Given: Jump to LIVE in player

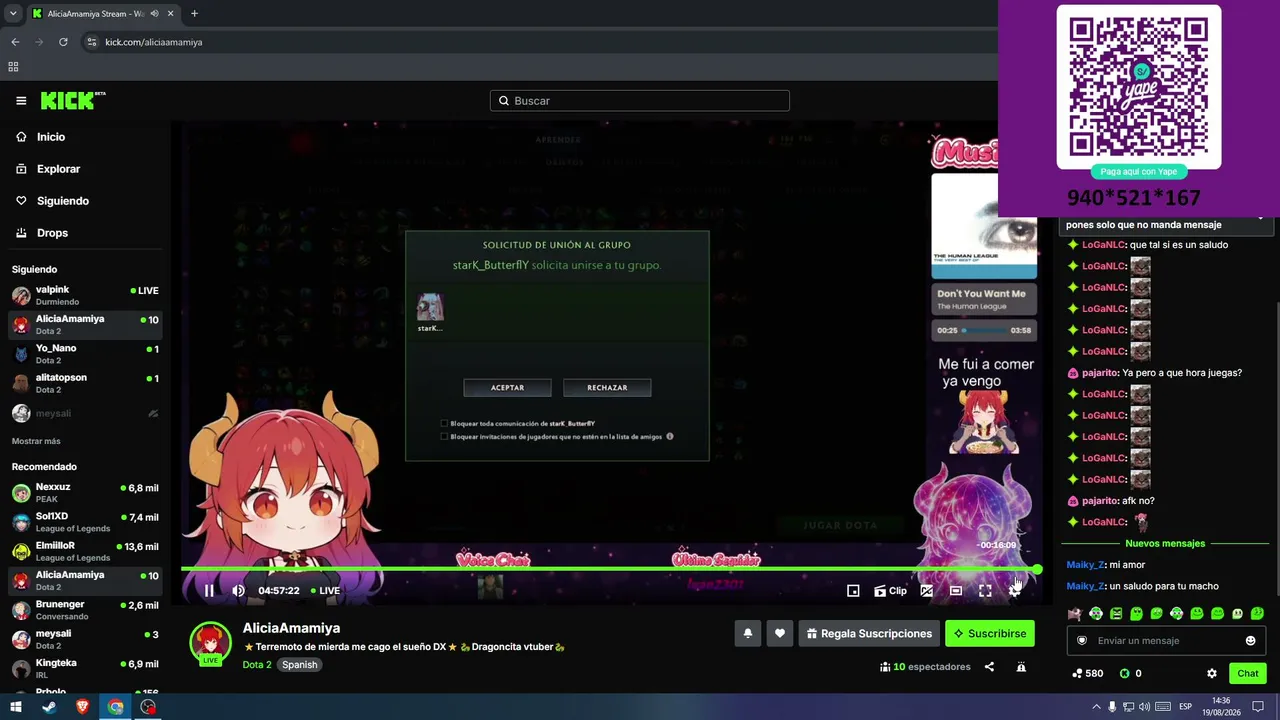Looking at the screenshot, I should click(325, 590).
